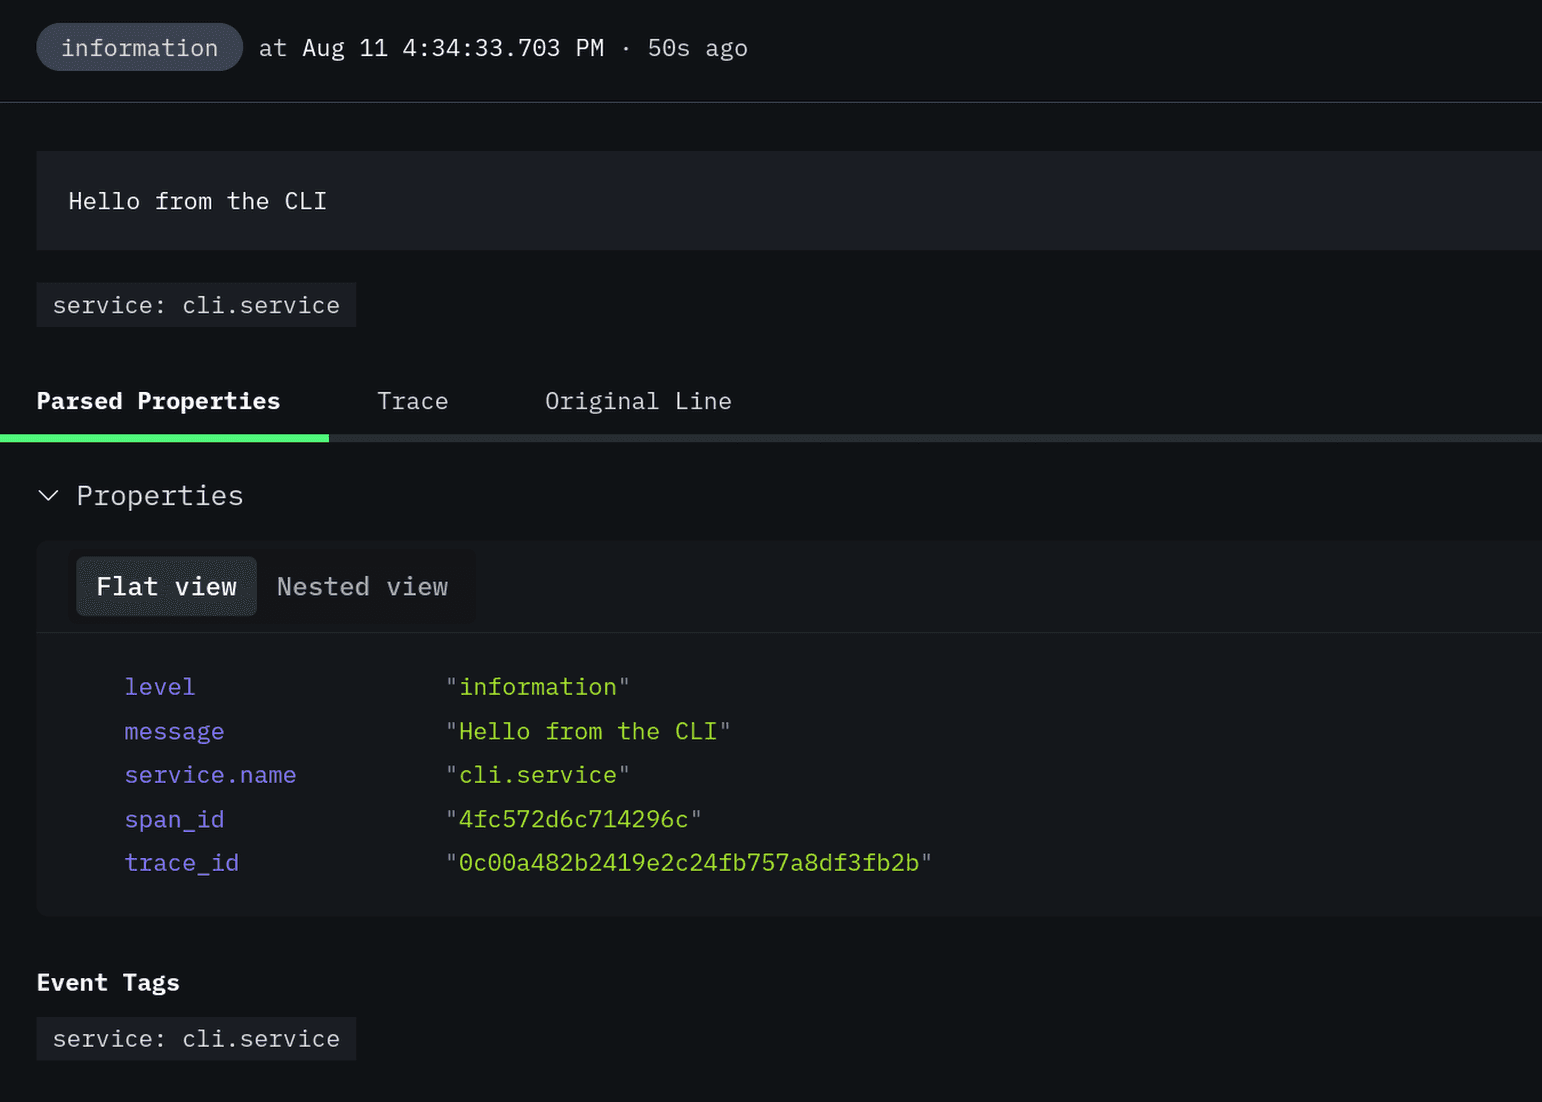The height and width of the screenshot is (1102, 1542).
Task: Click the level property key
Action: tap(159, 687)
